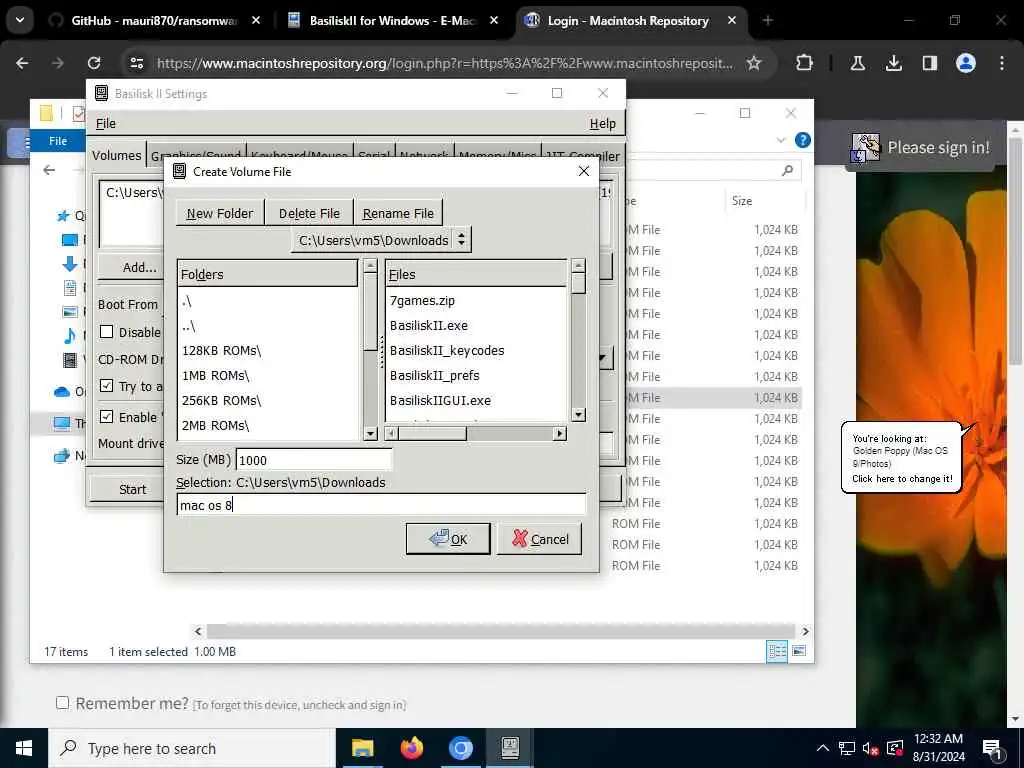Select the 1MB ROMs\ folder
This screenshot has width=1024, height=768.
216,376
